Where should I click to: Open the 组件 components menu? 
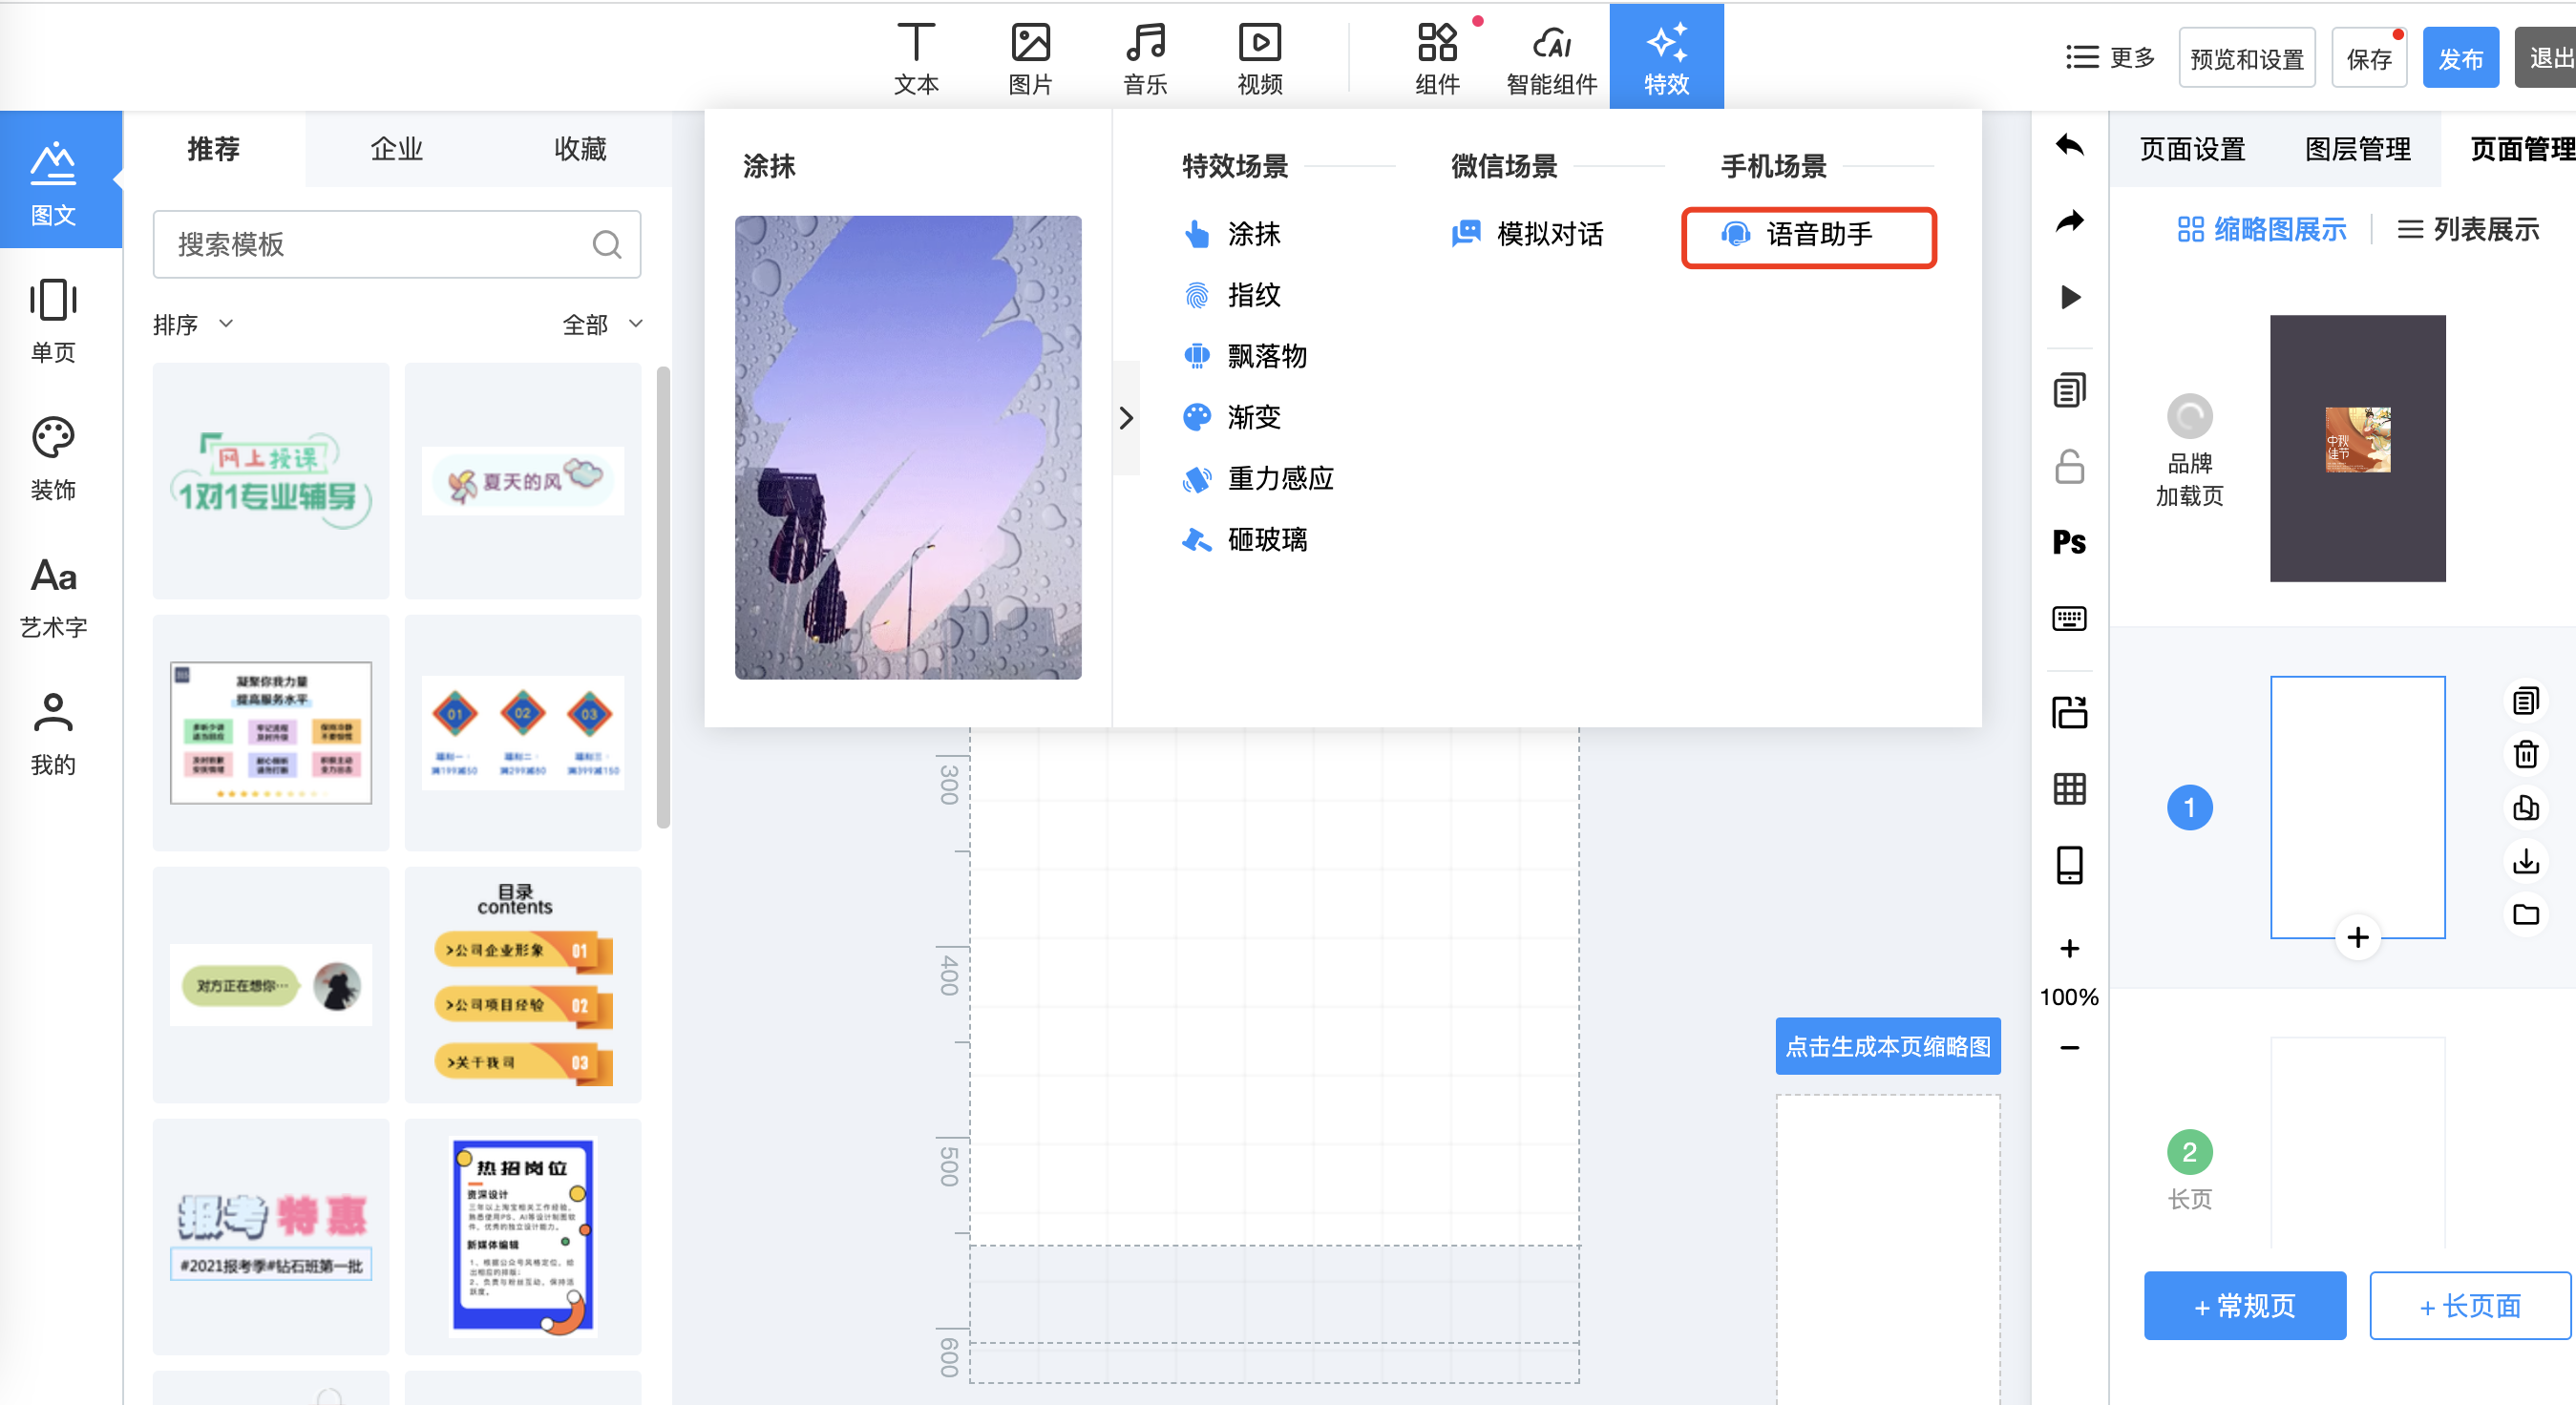coord(1437,58)
